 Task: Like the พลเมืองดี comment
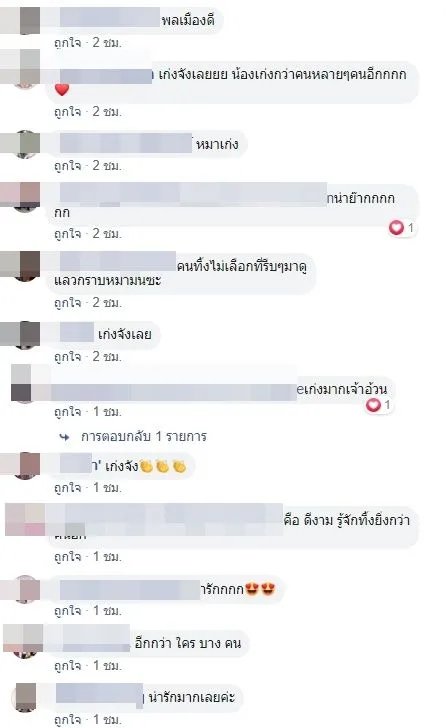click(68, 43)
